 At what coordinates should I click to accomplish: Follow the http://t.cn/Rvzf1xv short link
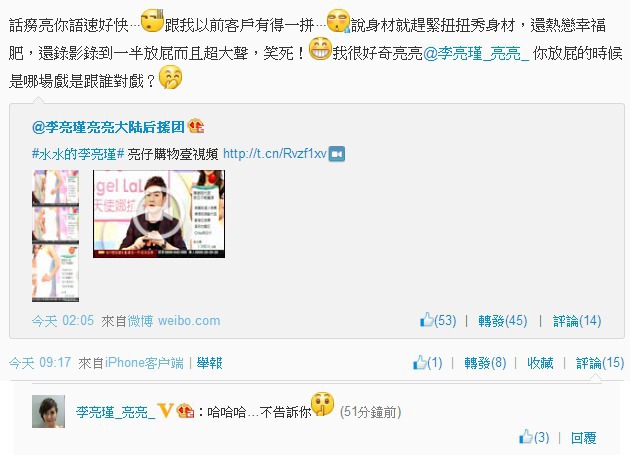(x=275, y=154)
